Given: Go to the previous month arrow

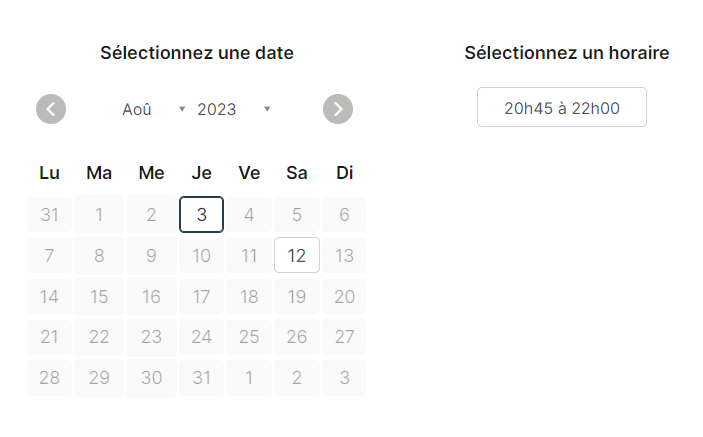Looking at the screenshot, I should pos(51,109).
